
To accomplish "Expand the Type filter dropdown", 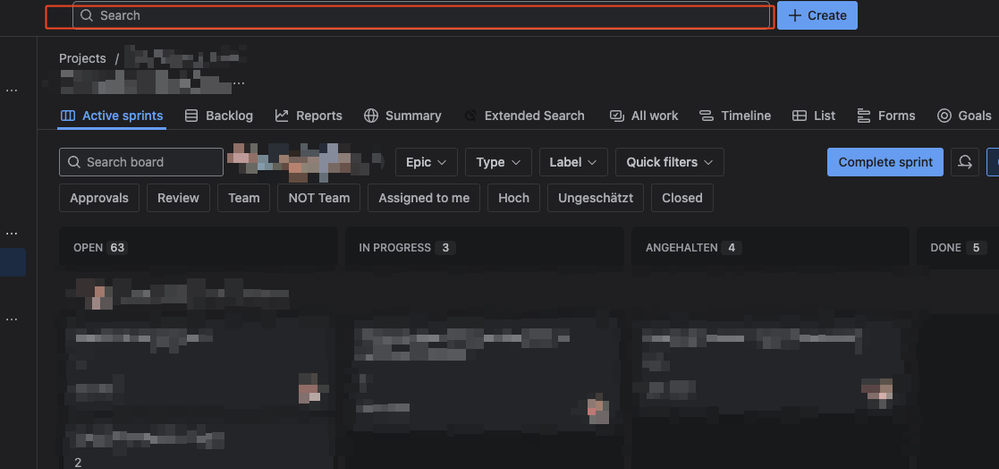I will tap(498, 162).
